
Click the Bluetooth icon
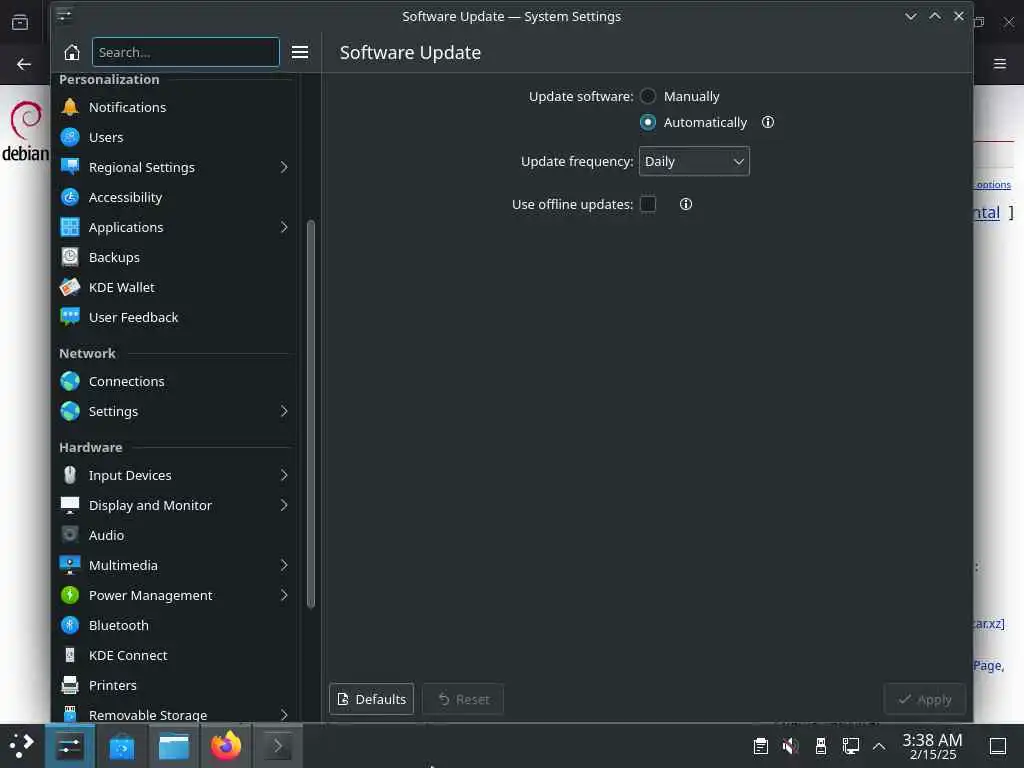[70, 626]
